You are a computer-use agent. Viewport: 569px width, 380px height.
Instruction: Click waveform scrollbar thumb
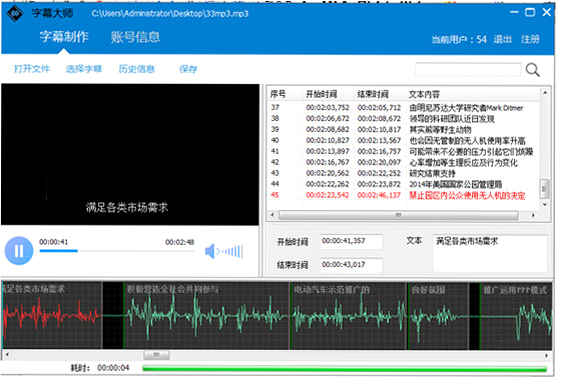coord(156,355)
